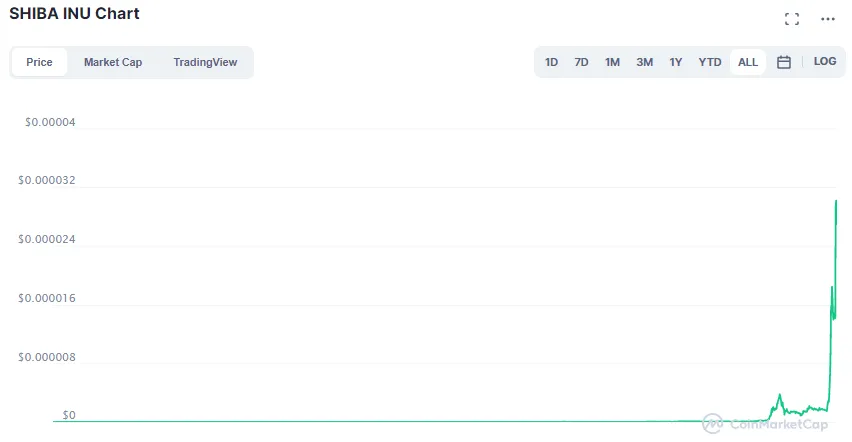Select the 1D time range
The height and width of the screenshot is (442, 852).
pos(551,62)
